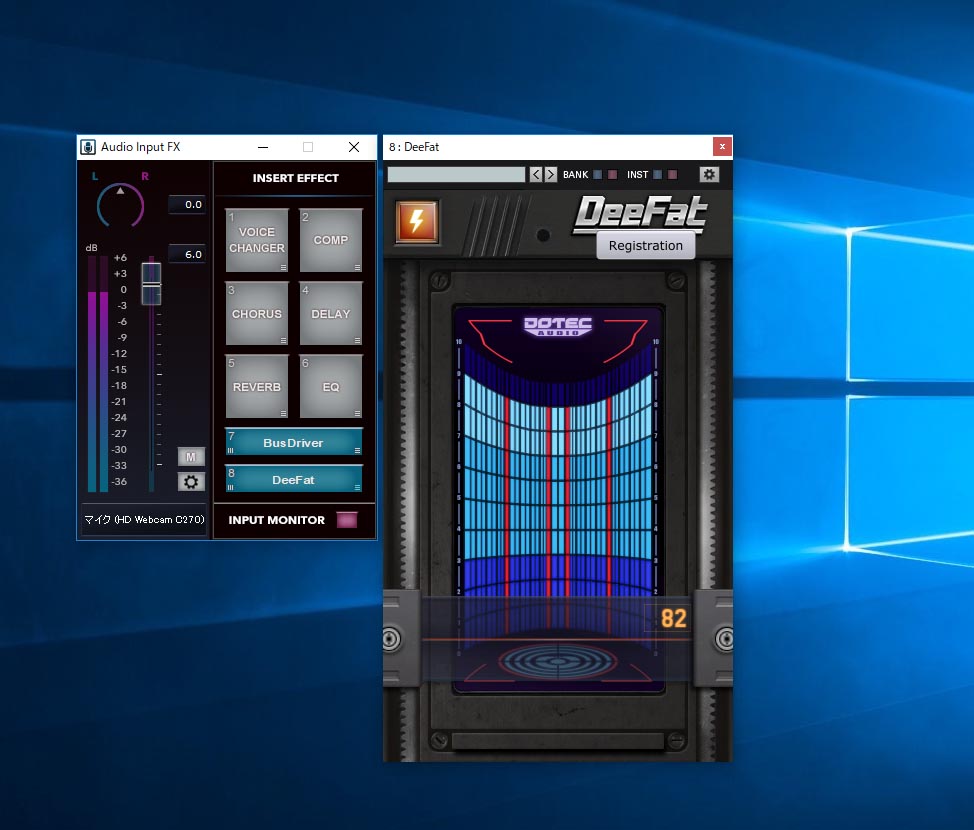Enable the COMP effect slot
The height and width of the screenshot is (830, 974).
point(330,240)
